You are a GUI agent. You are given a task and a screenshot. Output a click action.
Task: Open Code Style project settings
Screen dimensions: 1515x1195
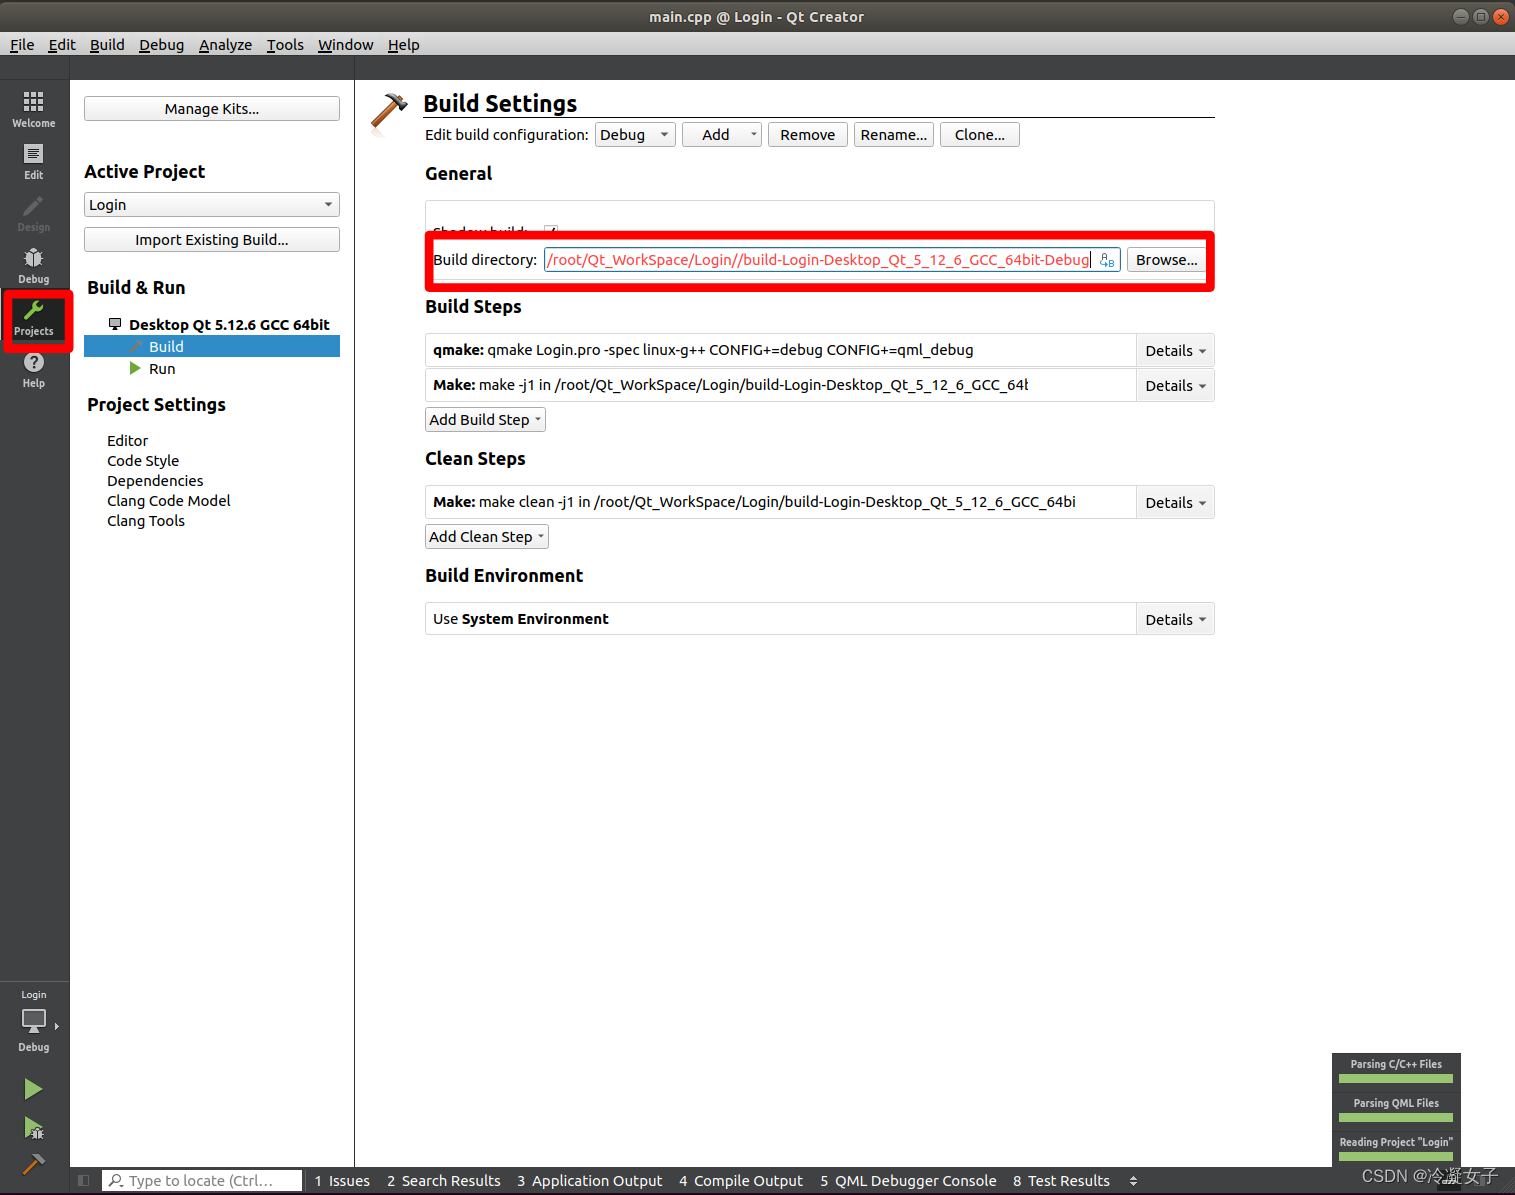[x=143, y=461]
